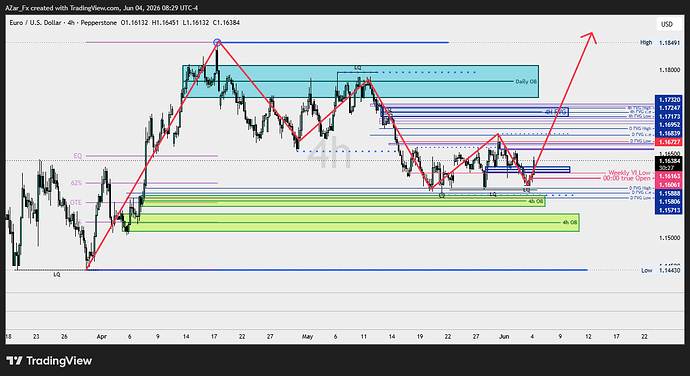Click the H1.16451 high value

tap(165, 22)
